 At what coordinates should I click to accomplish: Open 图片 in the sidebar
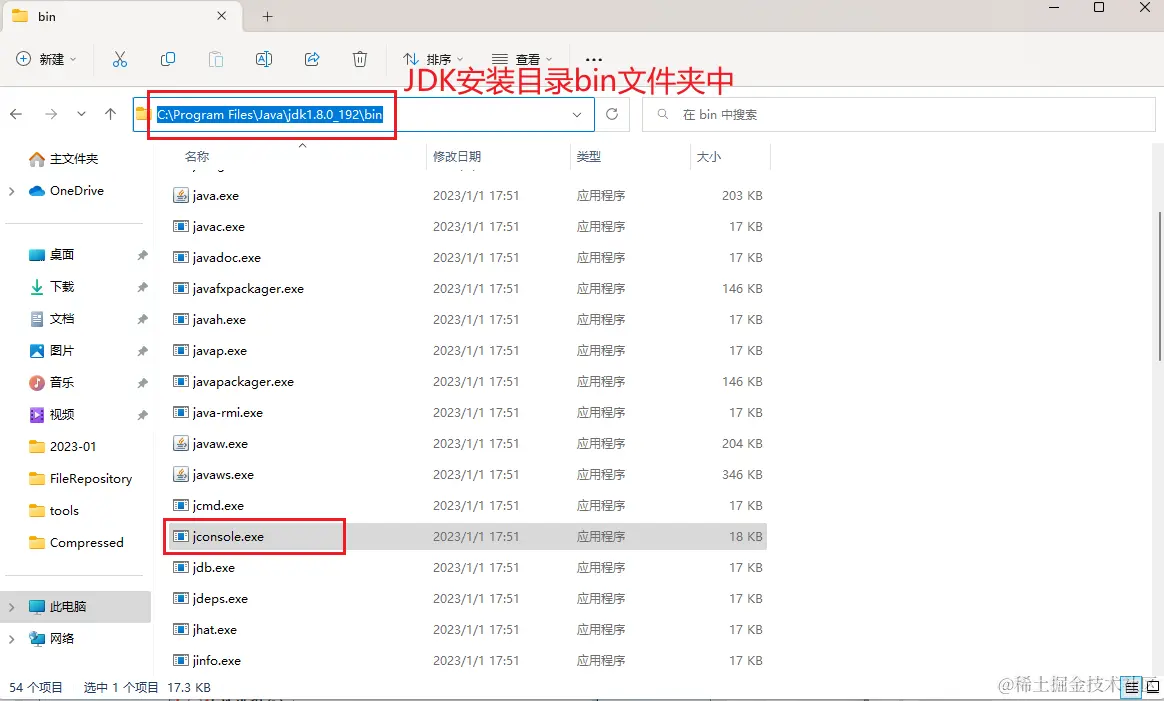click(51, 350)
